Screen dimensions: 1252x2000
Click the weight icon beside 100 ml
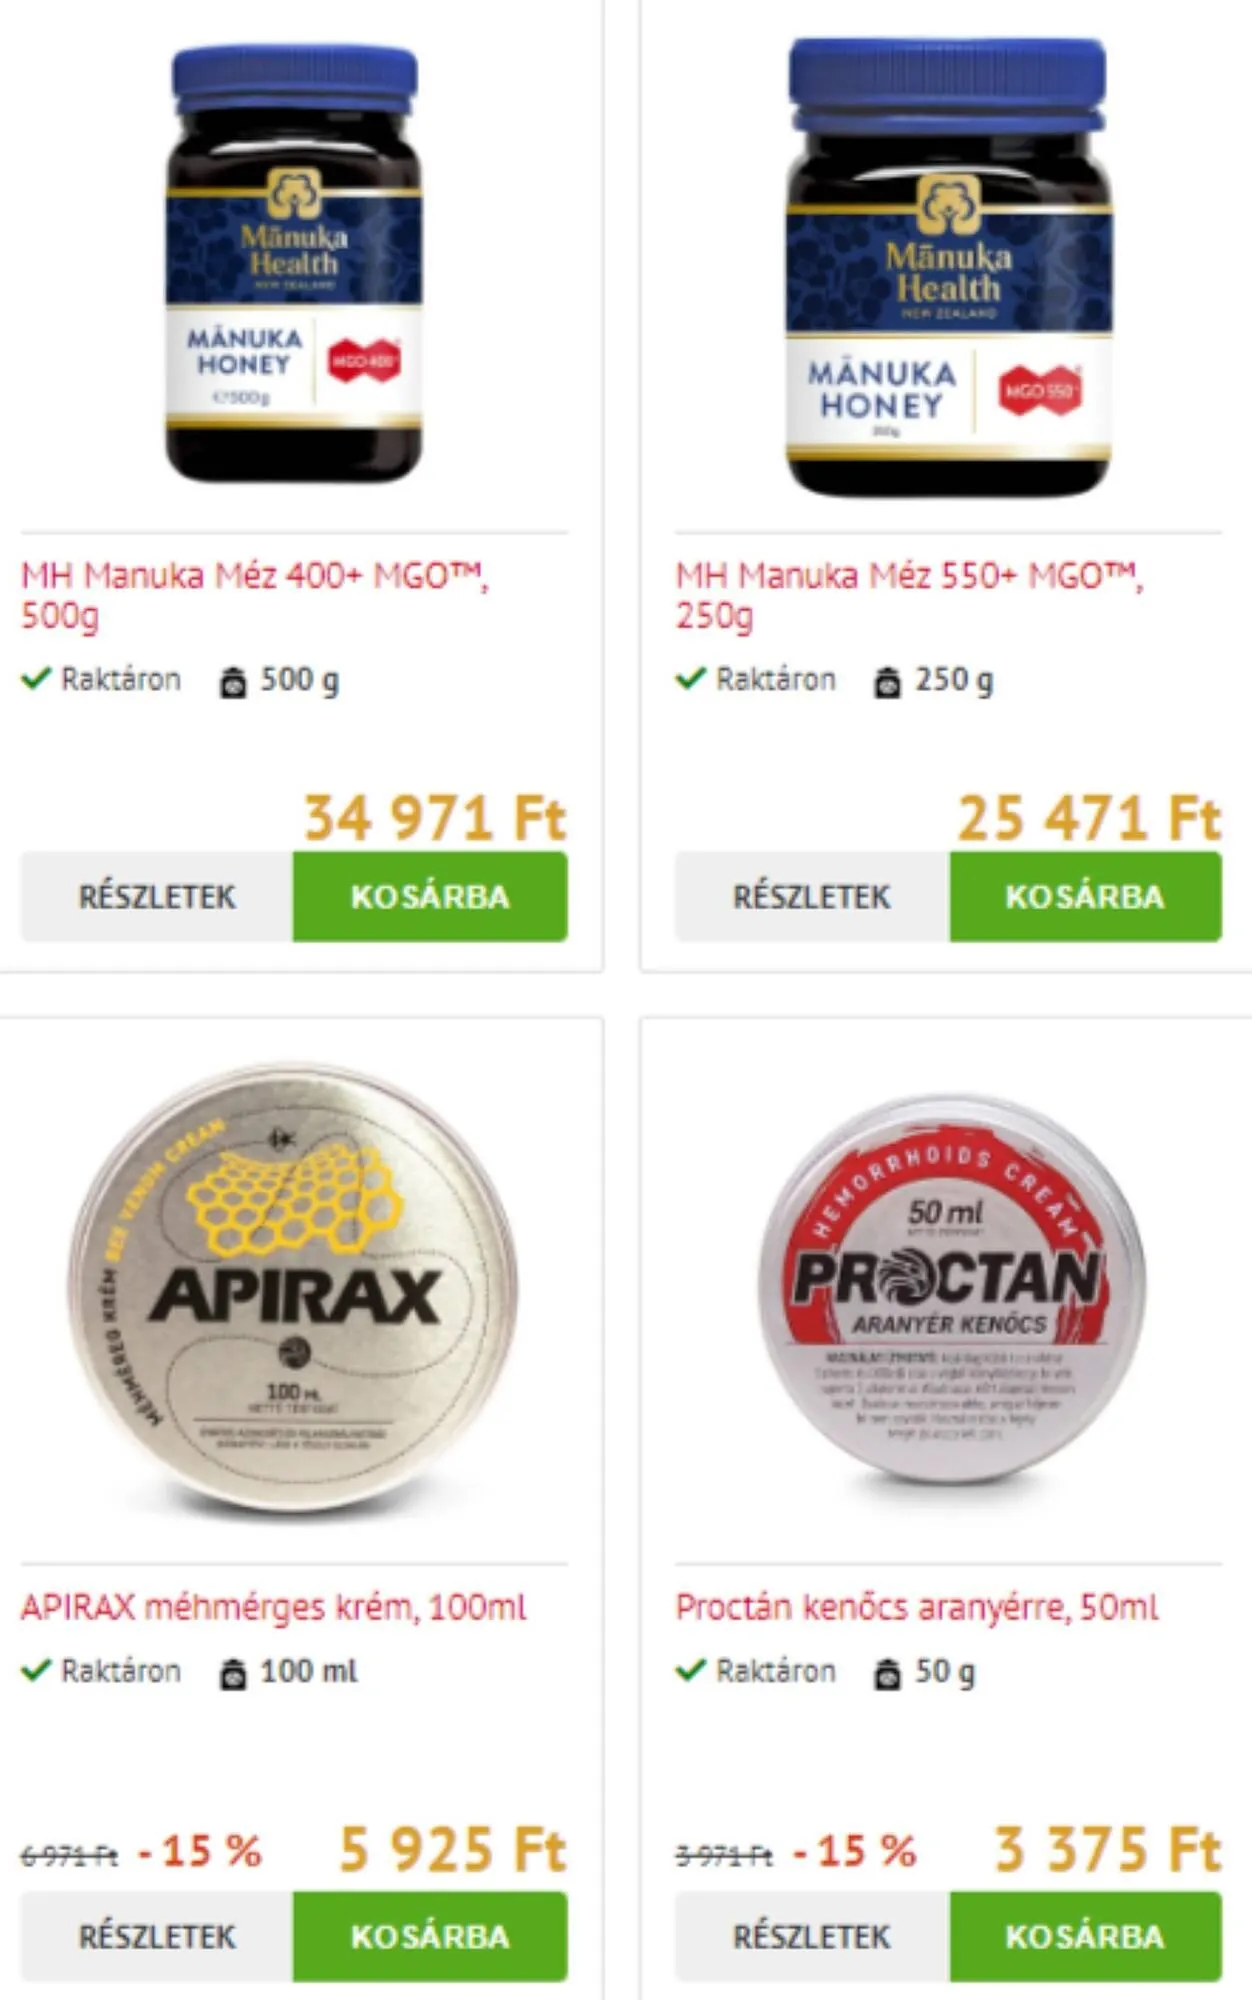[x=233, y=1673]
